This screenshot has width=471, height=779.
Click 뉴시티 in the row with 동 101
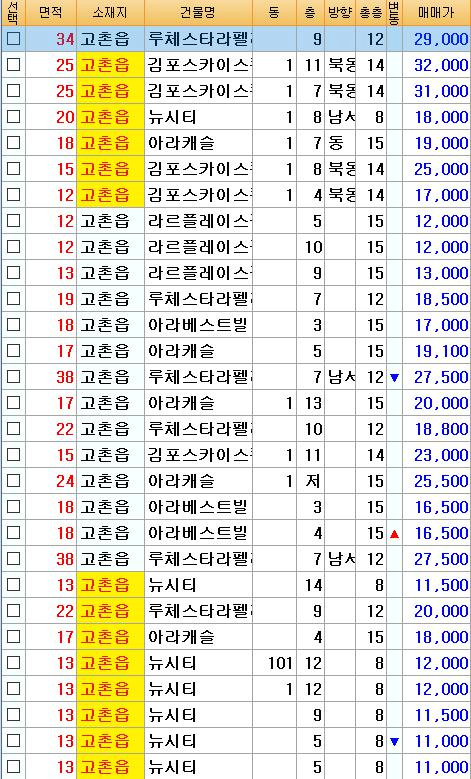click(x=172, y=663)
